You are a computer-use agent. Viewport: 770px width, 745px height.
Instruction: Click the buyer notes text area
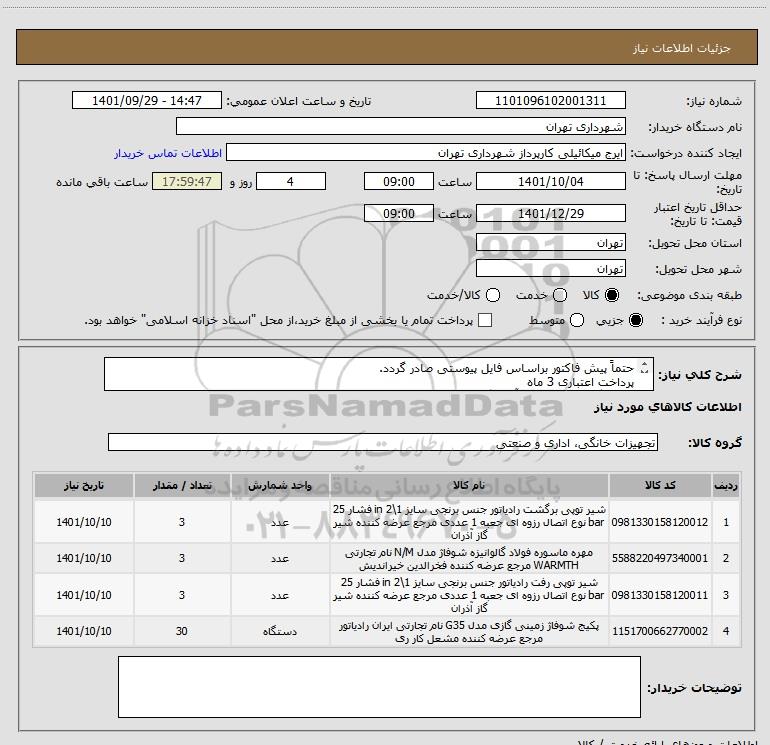(379, 687)
